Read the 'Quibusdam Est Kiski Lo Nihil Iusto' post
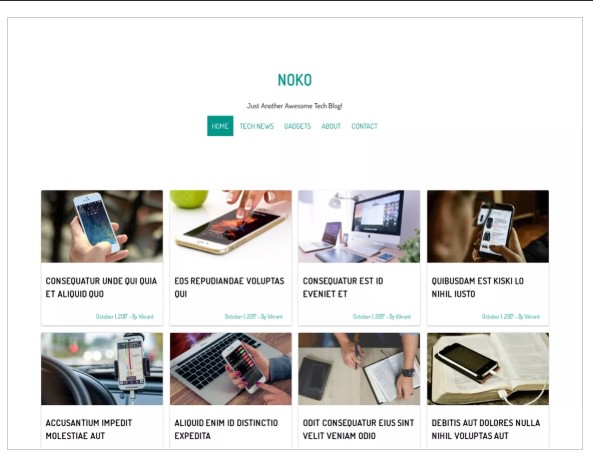This screenshot has width=593, height=471. [478, 287]
